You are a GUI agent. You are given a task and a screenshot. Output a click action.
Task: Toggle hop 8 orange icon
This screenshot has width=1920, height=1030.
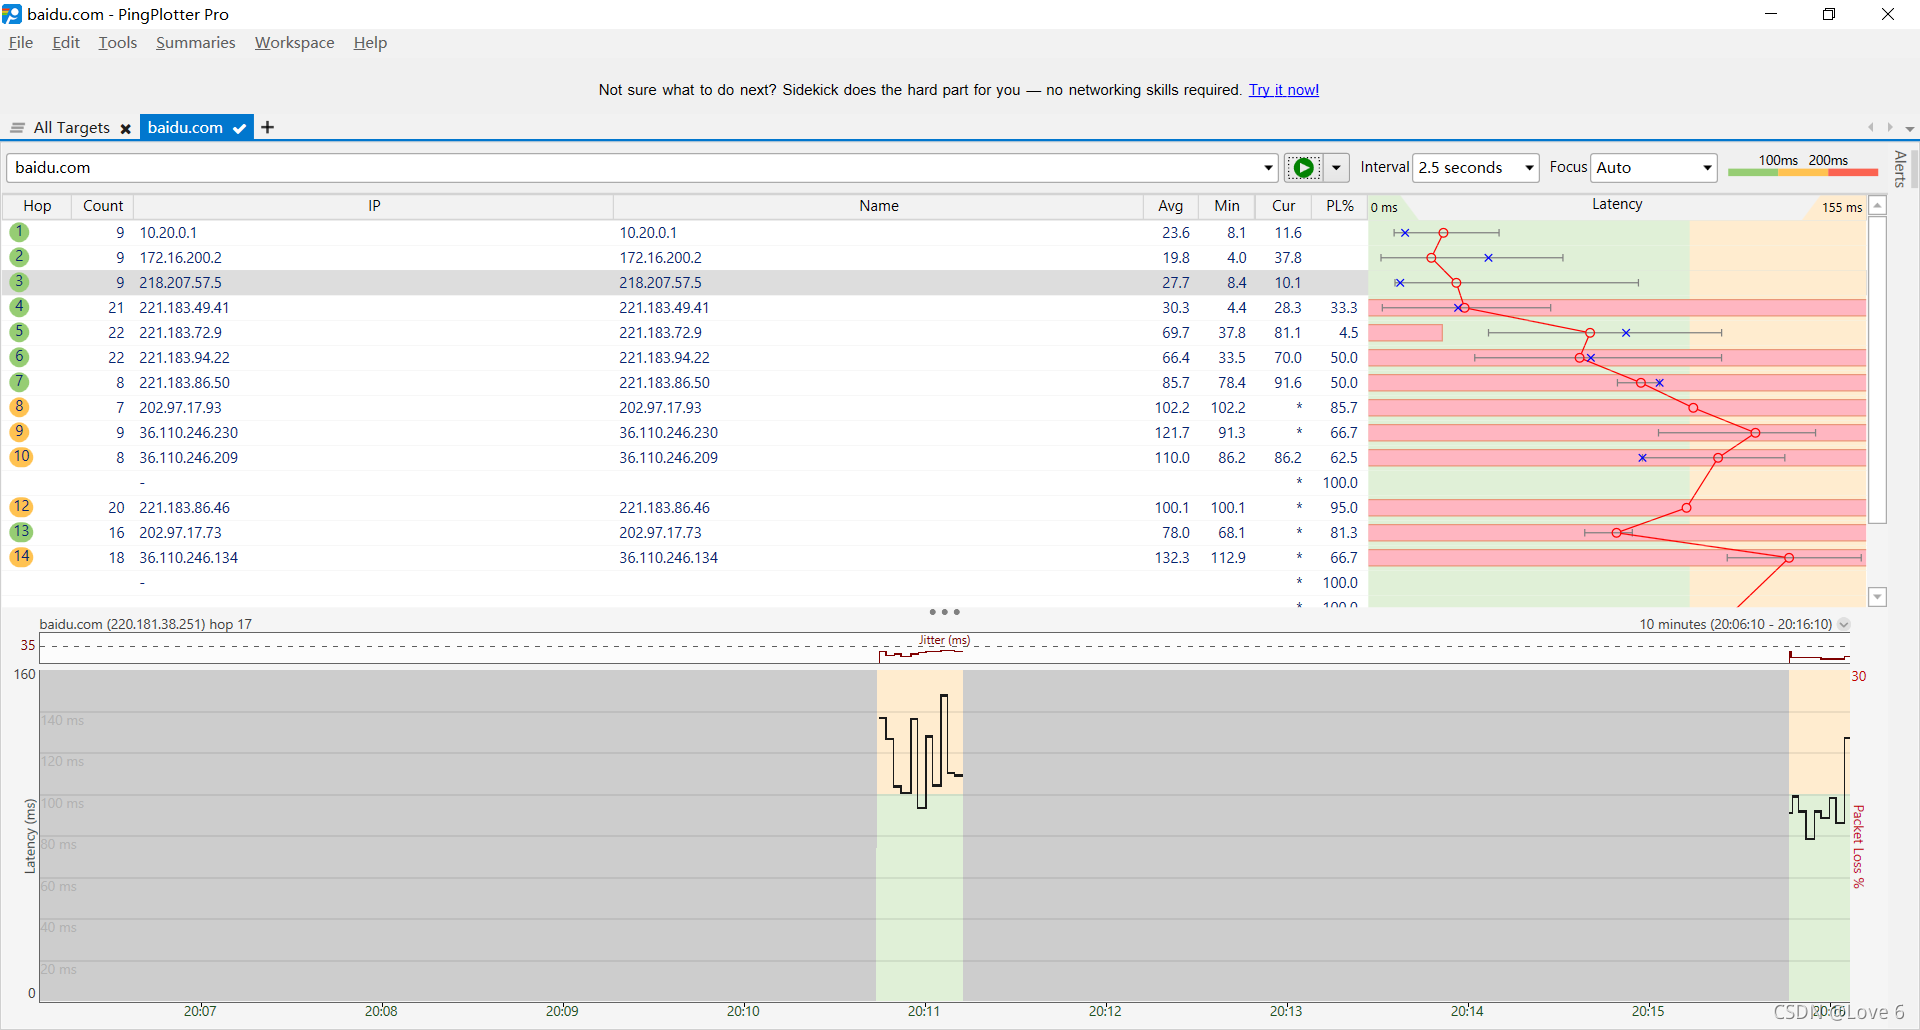click(19, 407)
